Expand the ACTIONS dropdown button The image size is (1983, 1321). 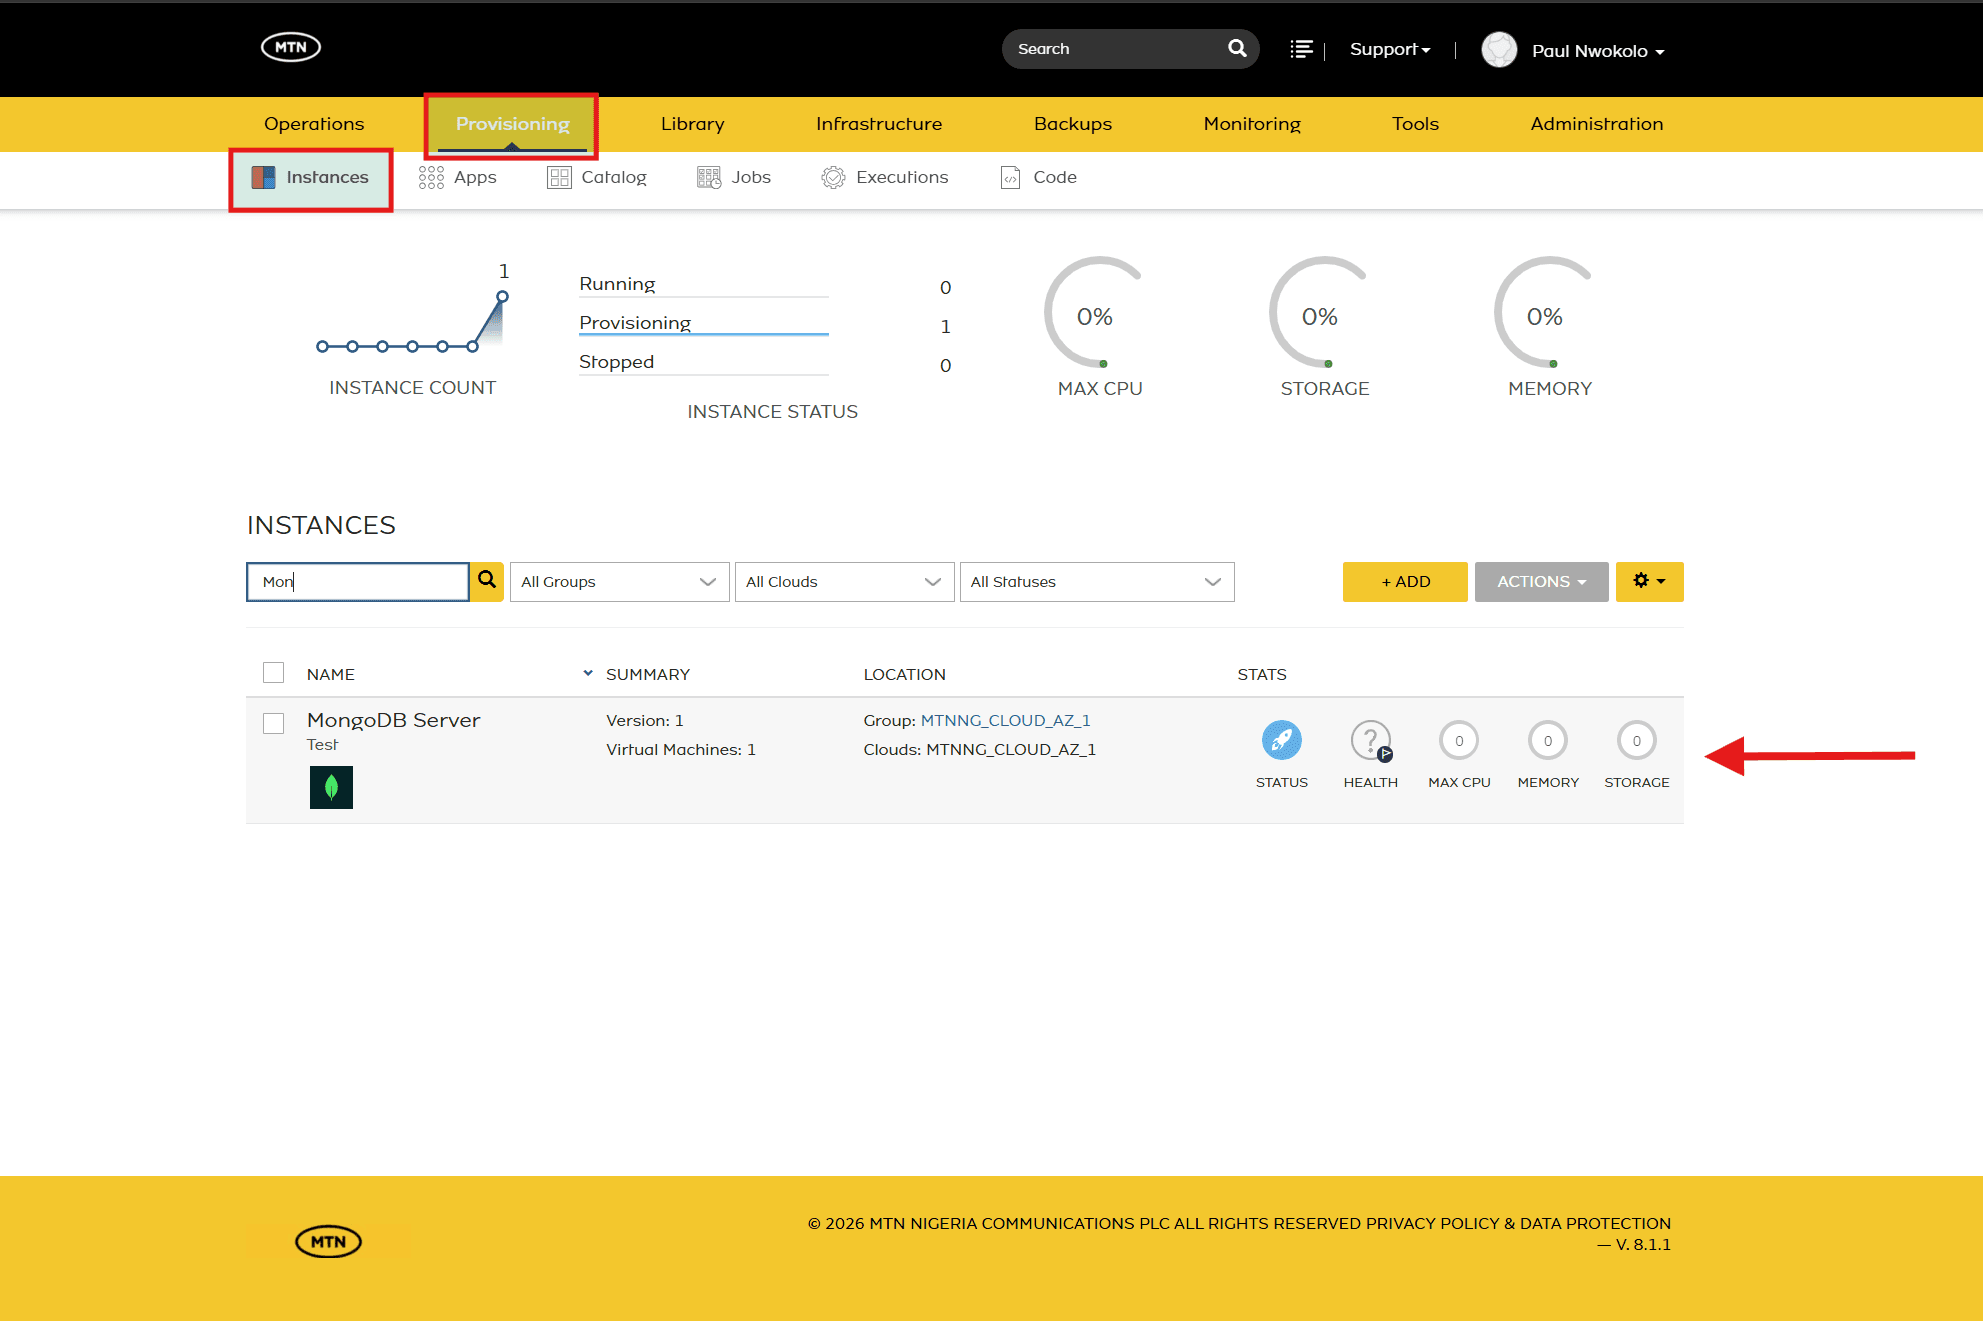pyautogui.click(x=1542, y=582)
